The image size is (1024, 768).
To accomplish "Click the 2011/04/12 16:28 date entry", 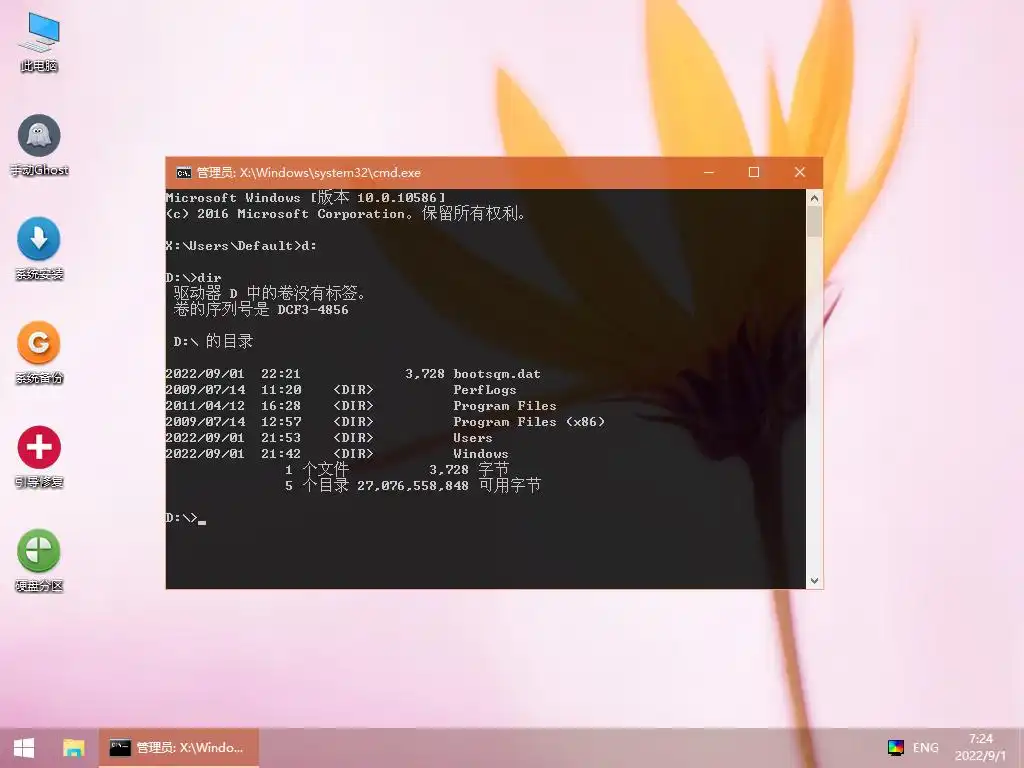I will click(x=233, y=406).
